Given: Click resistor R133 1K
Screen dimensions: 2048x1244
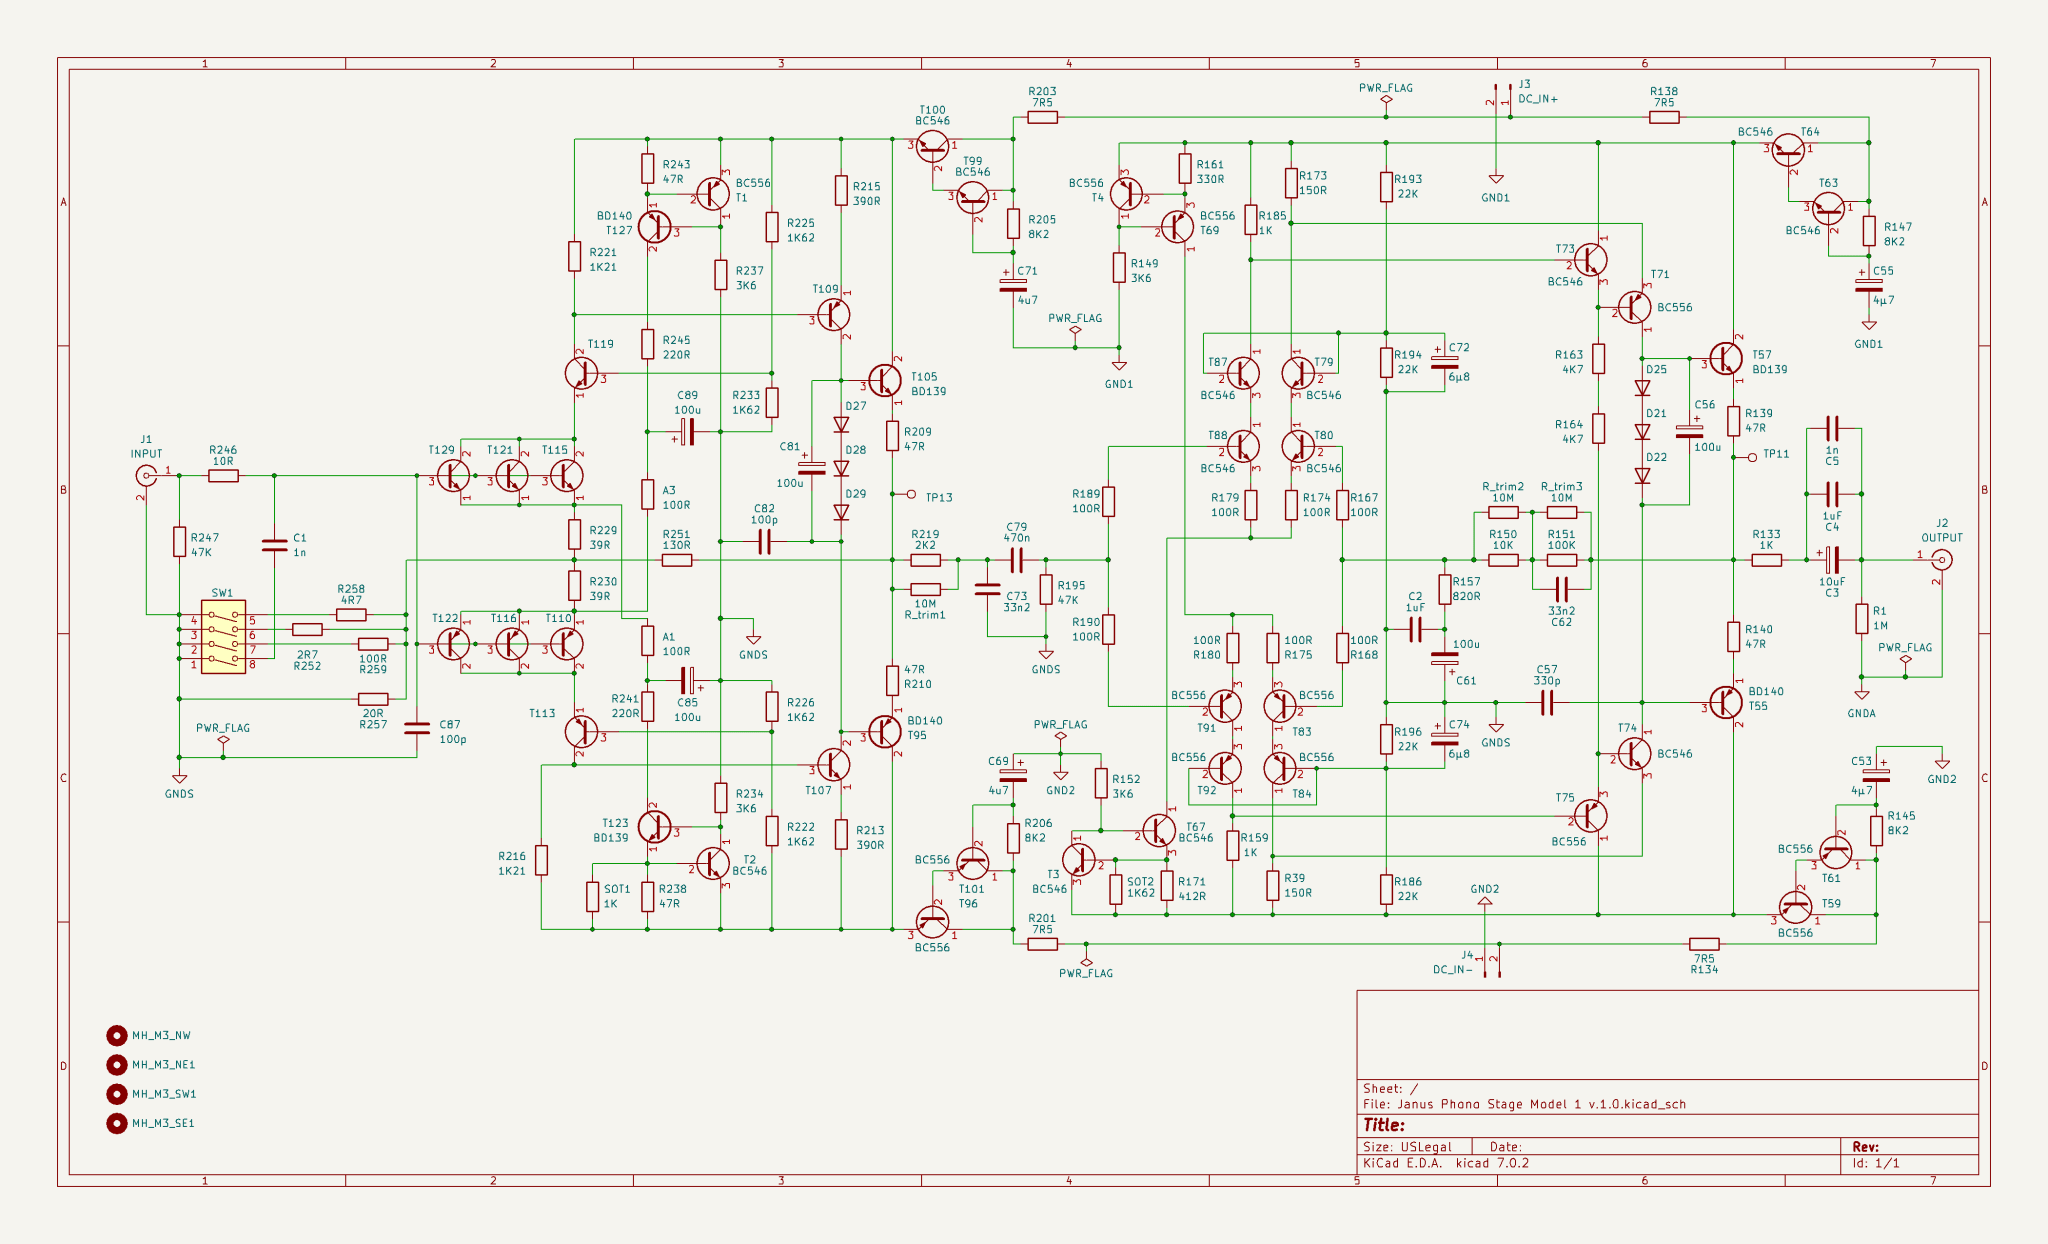Looking at the screenshot, I should click(1766, 560).
